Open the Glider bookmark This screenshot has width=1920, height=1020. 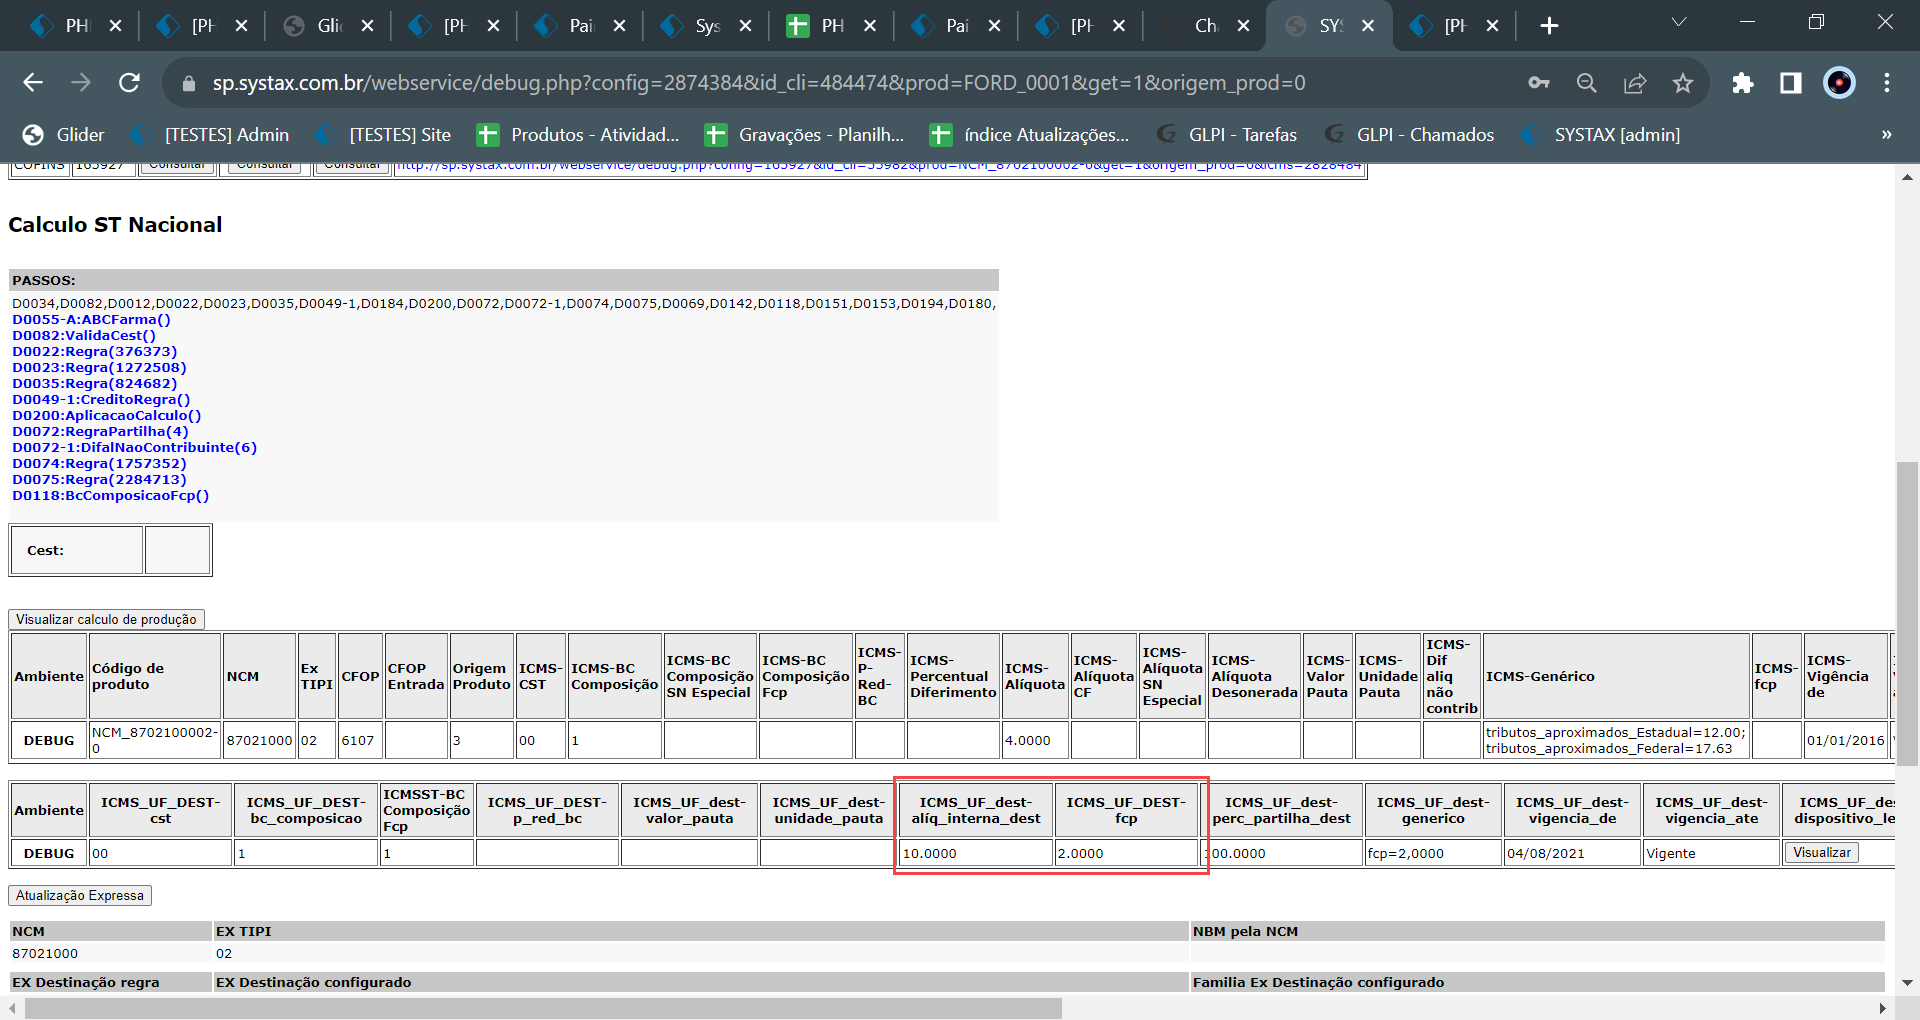coord(63,135)
